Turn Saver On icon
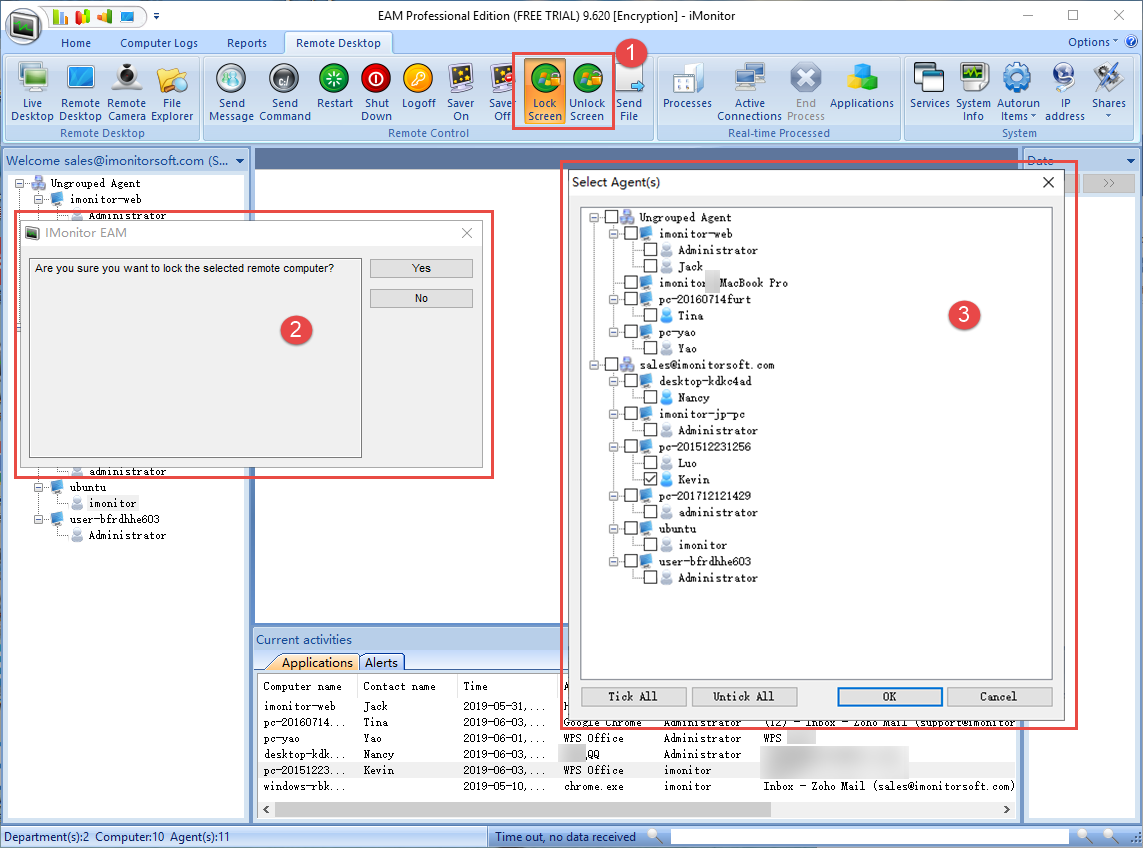The height and width of the screenshot is (848, 1143). [x=461, y=92]
